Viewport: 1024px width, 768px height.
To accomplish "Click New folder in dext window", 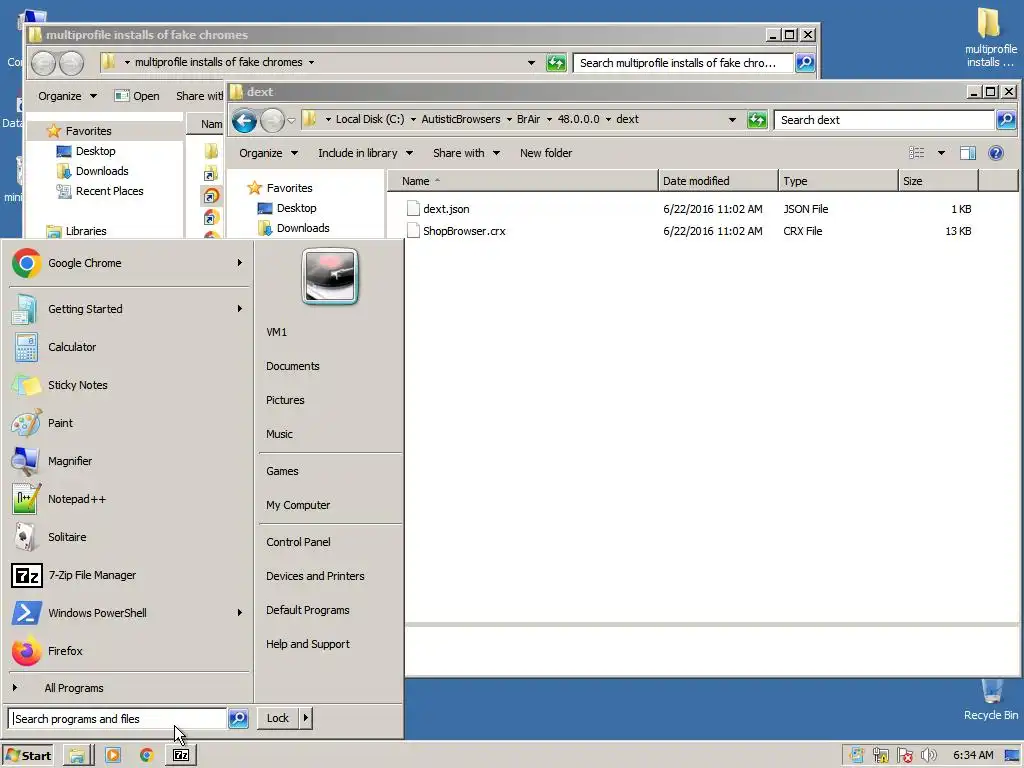I will click(x=546, y=153).
